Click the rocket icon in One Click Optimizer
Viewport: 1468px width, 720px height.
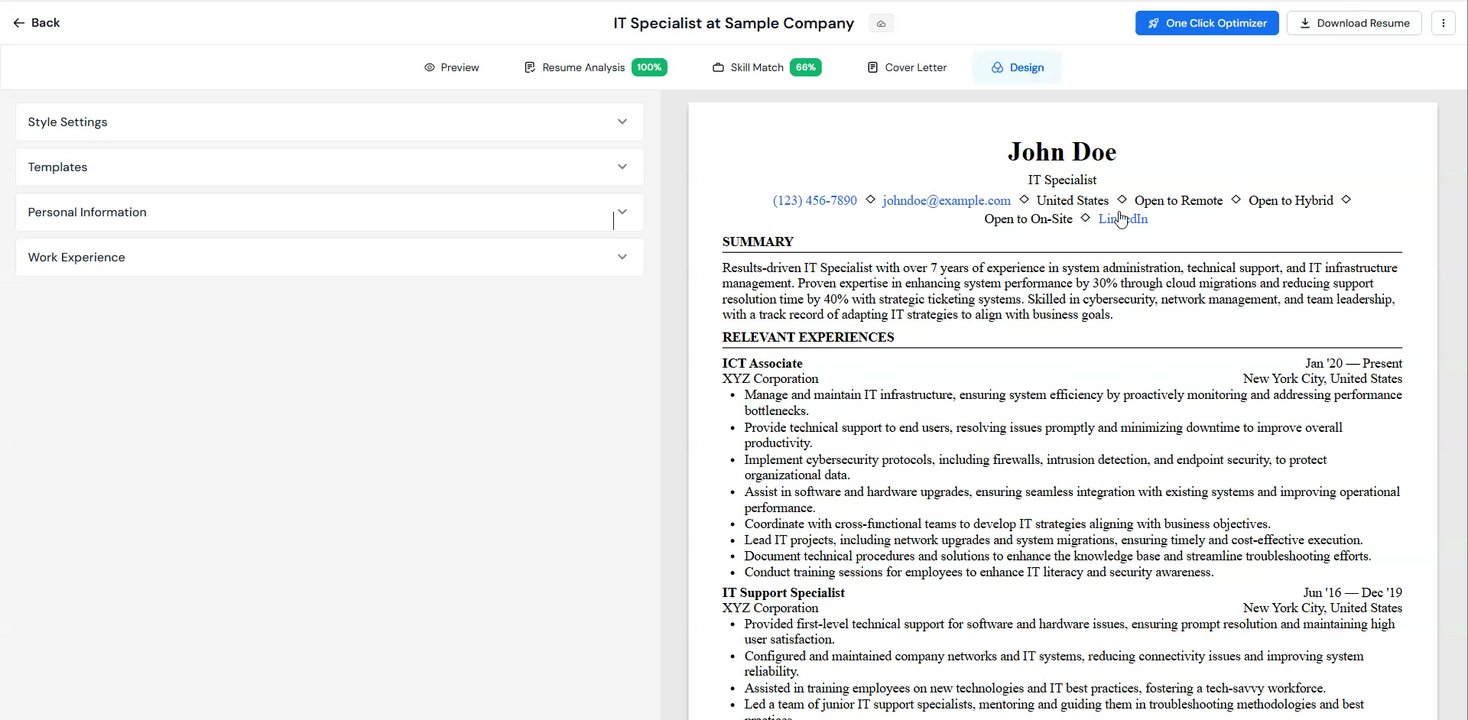click(1153, 23)
